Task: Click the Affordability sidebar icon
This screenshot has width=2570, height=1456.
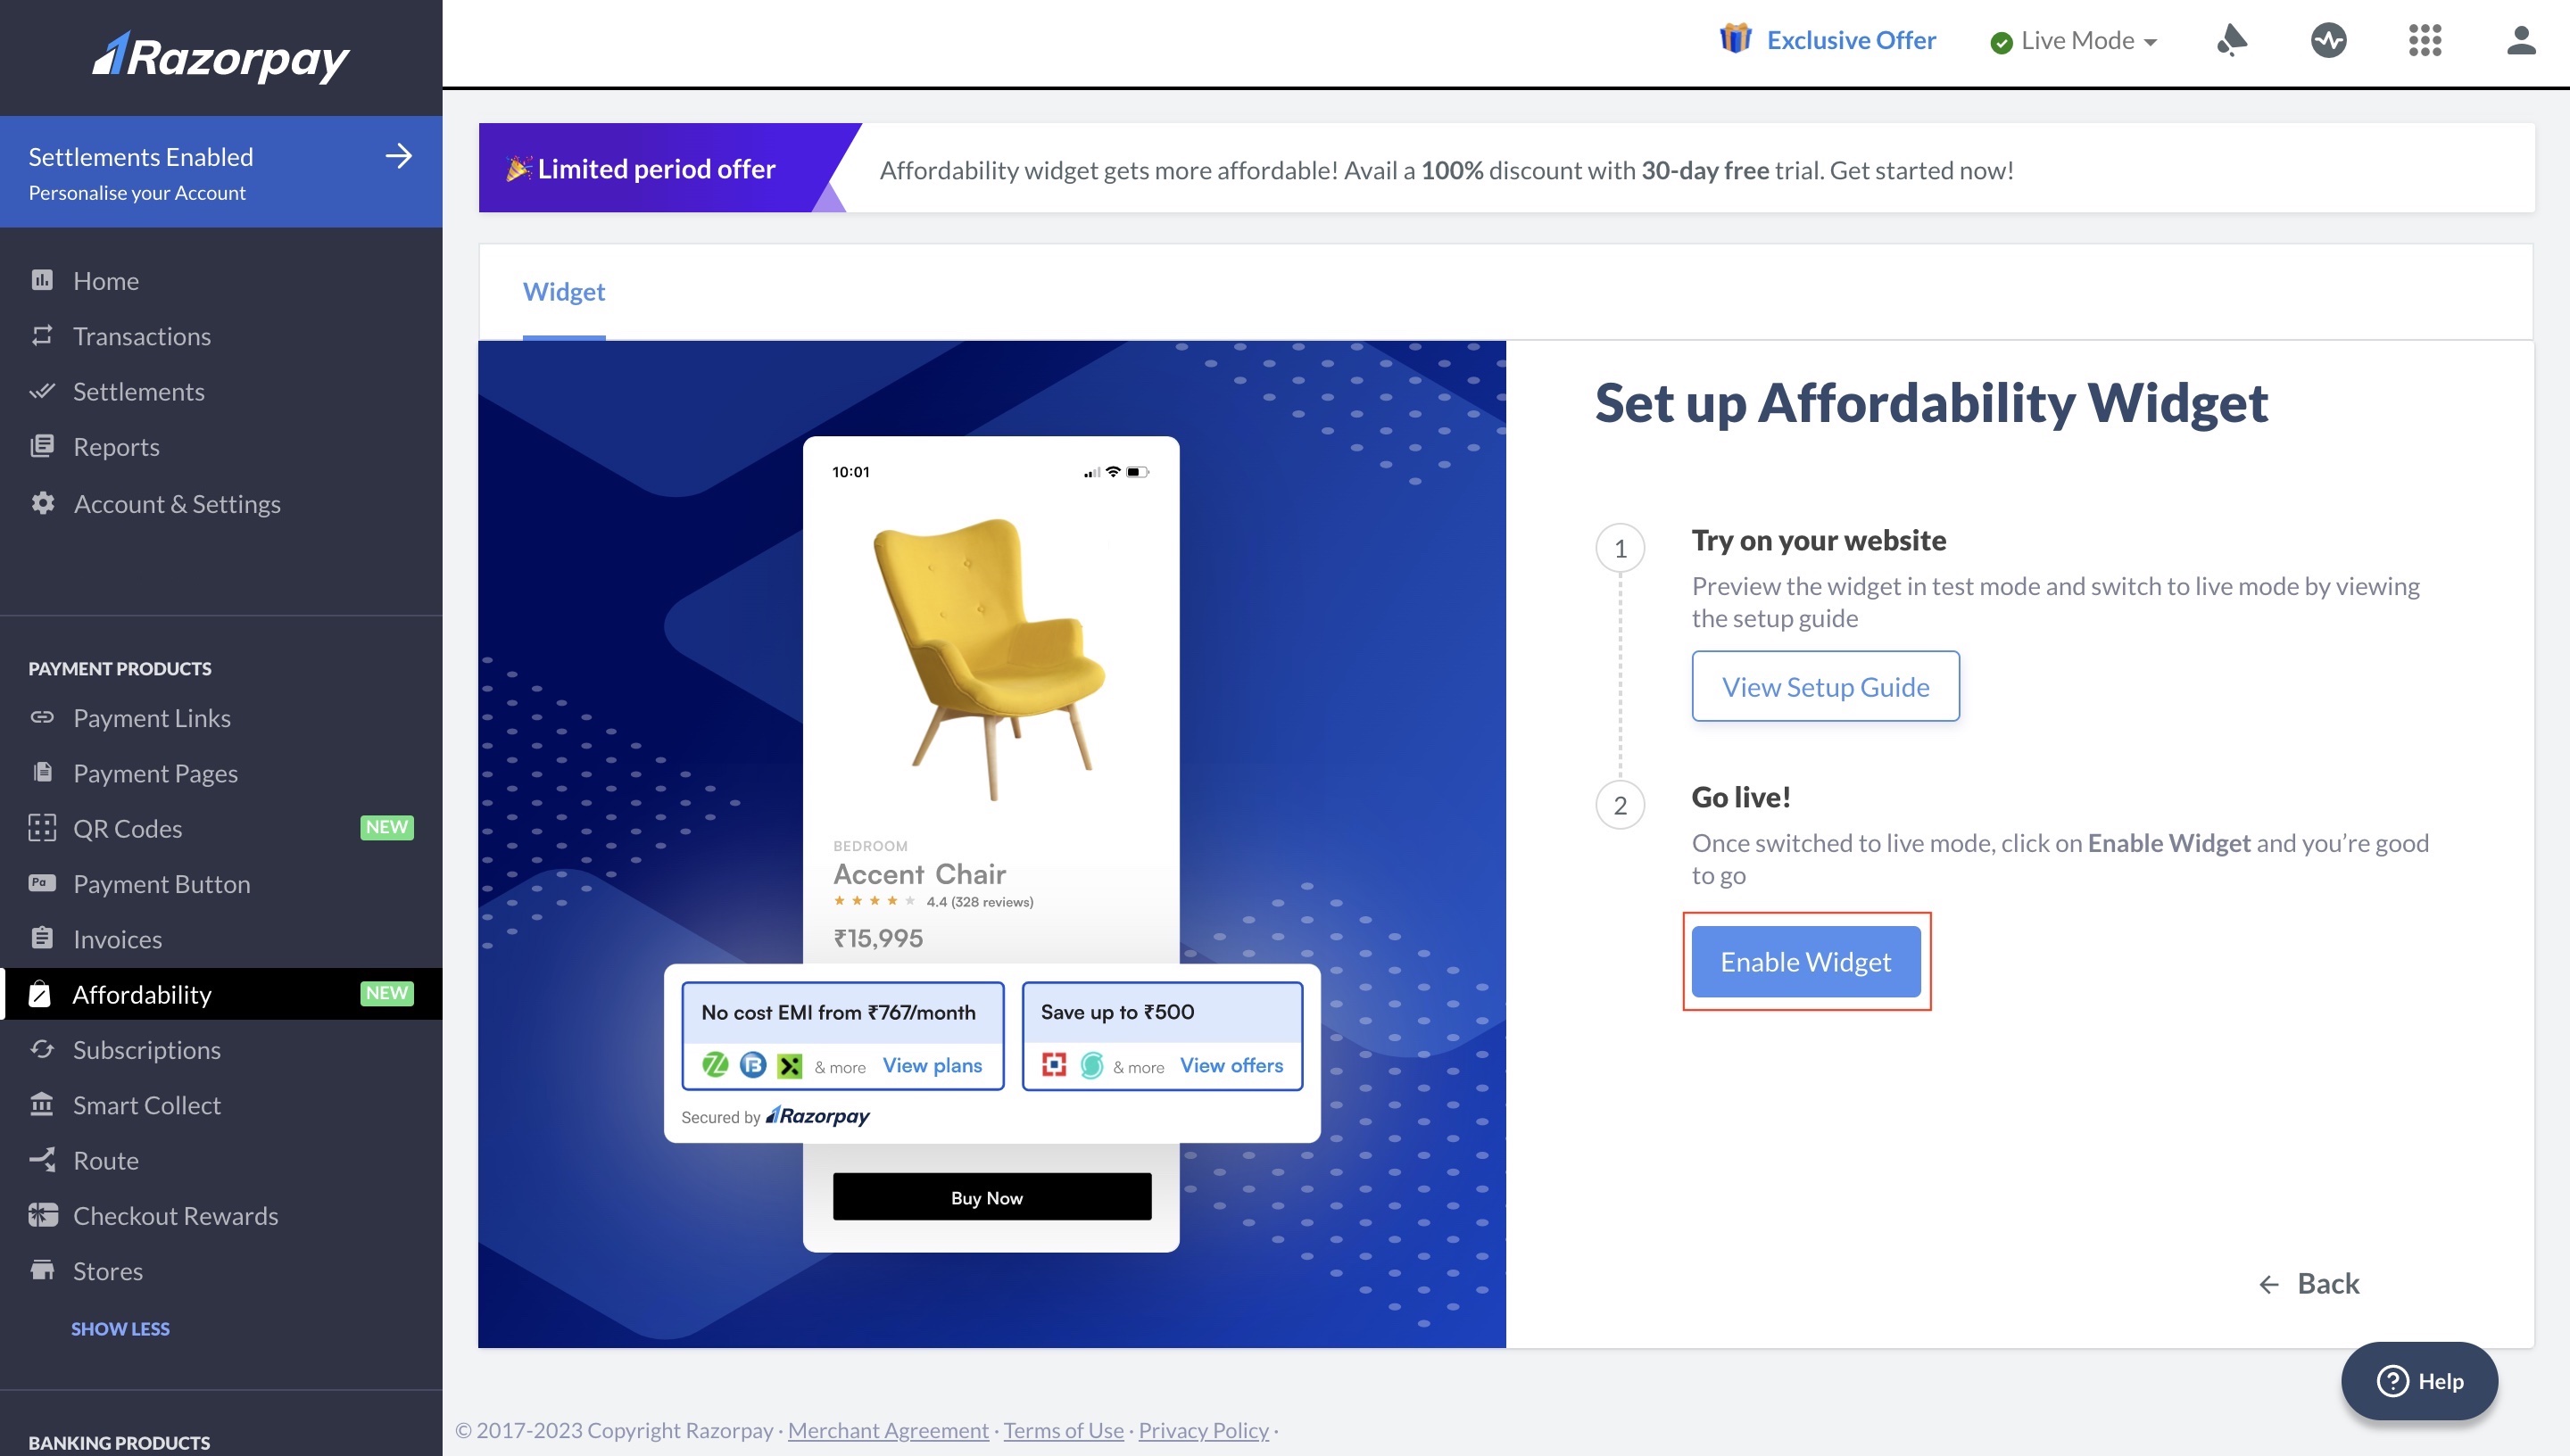Action: (42, 992)
